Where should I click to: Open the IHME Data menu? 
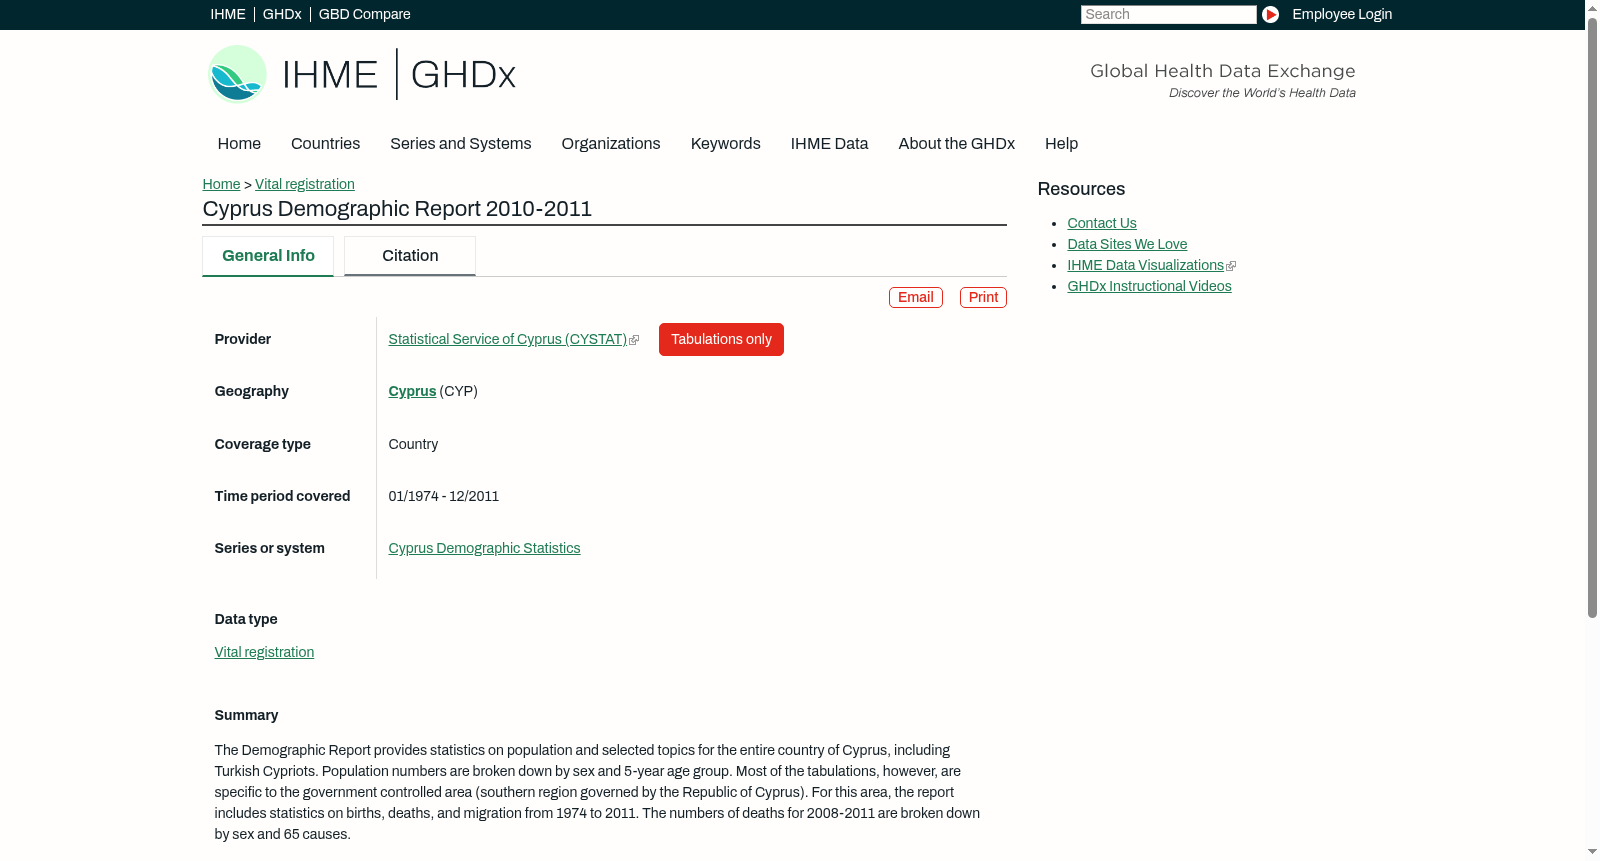[829, 144]
